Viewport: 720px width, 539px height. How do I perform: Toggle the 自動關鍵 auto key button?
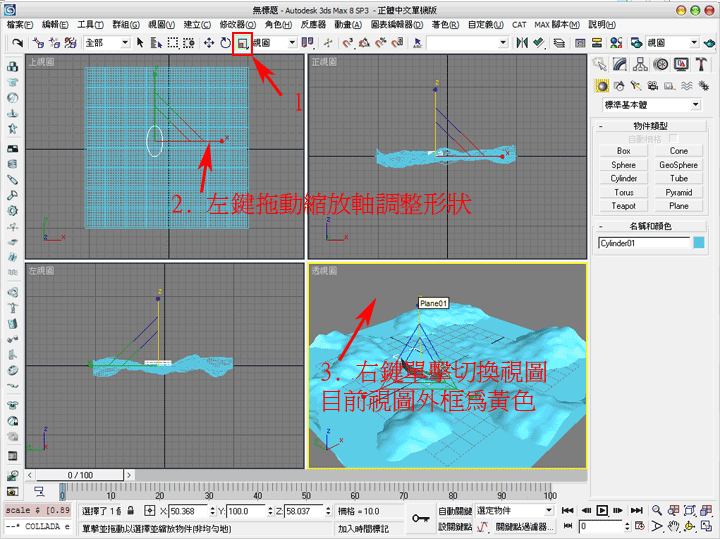click(455, 511)
